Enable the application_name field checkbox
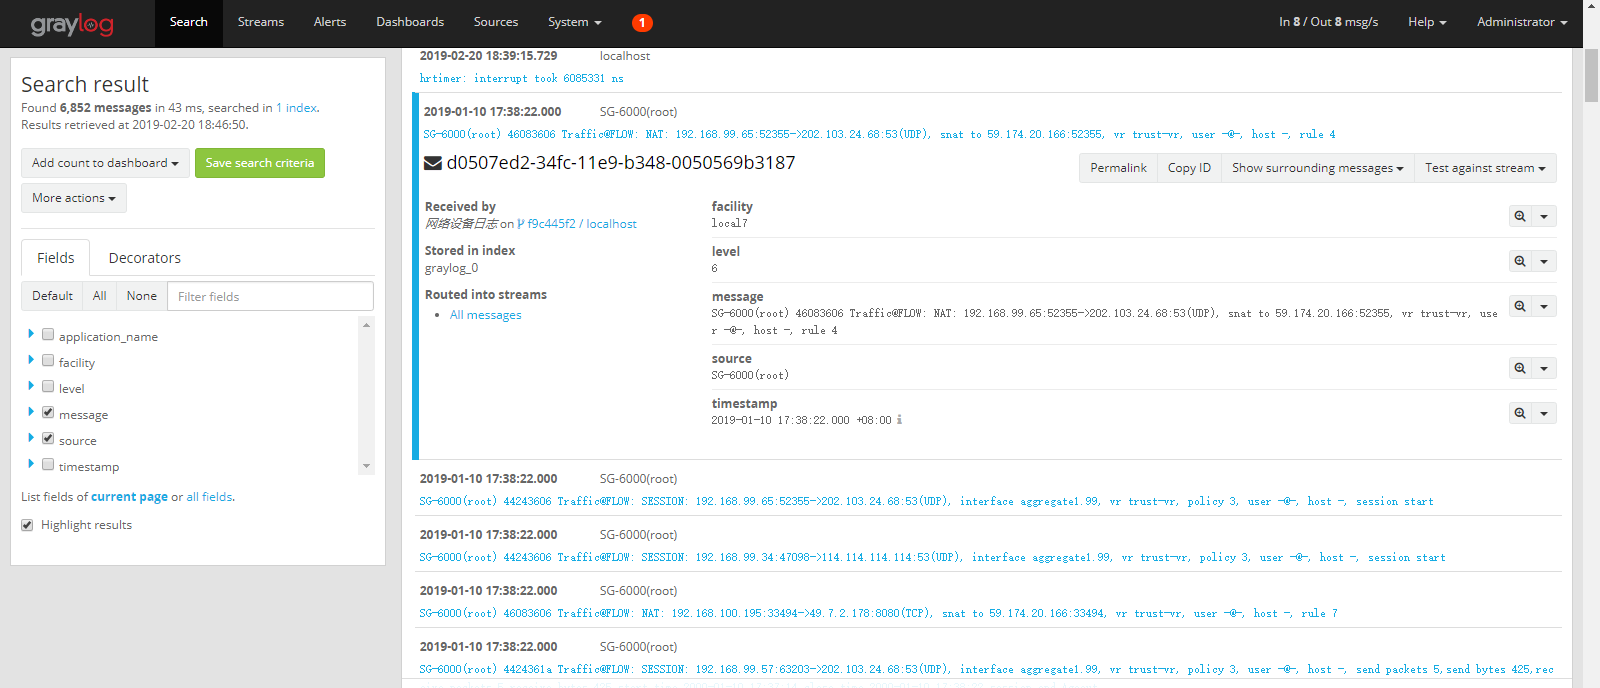 pos(48,335)
